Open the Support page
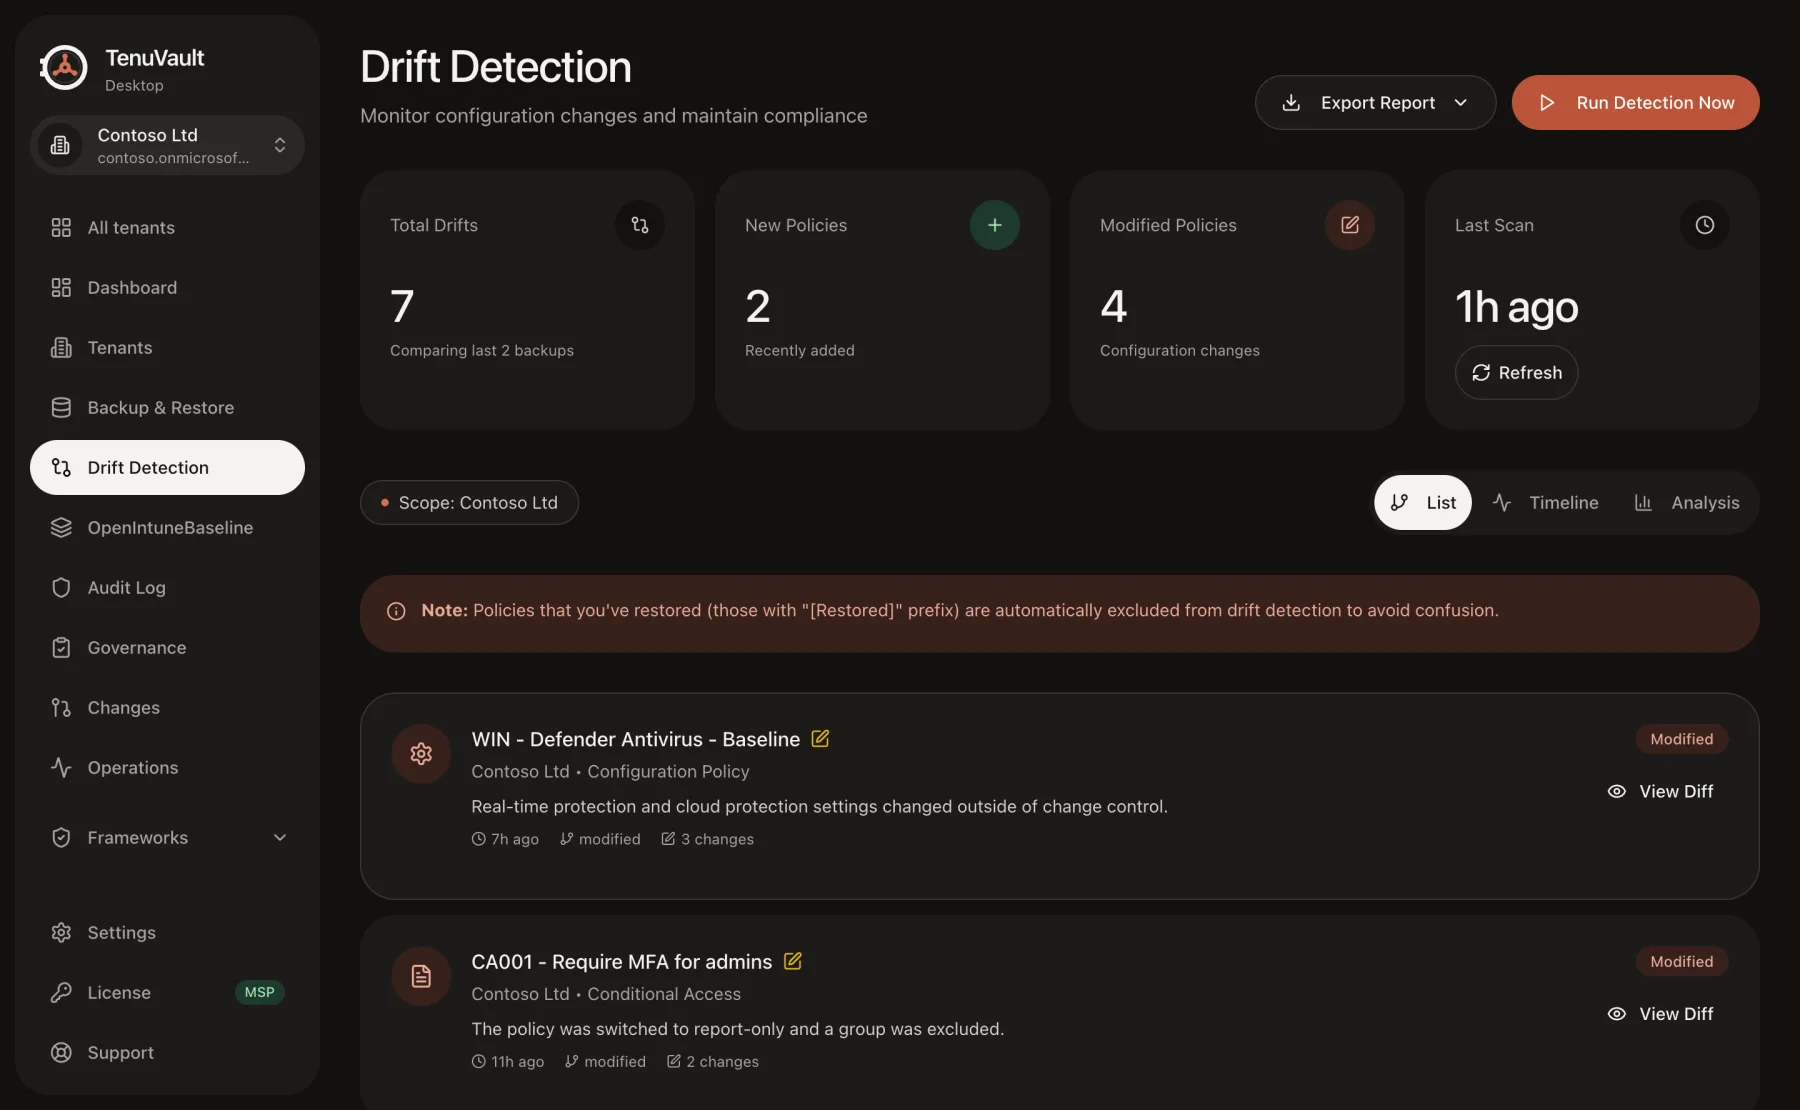This screenshot has height=1110, width=1800. (x=167, y=1052)
